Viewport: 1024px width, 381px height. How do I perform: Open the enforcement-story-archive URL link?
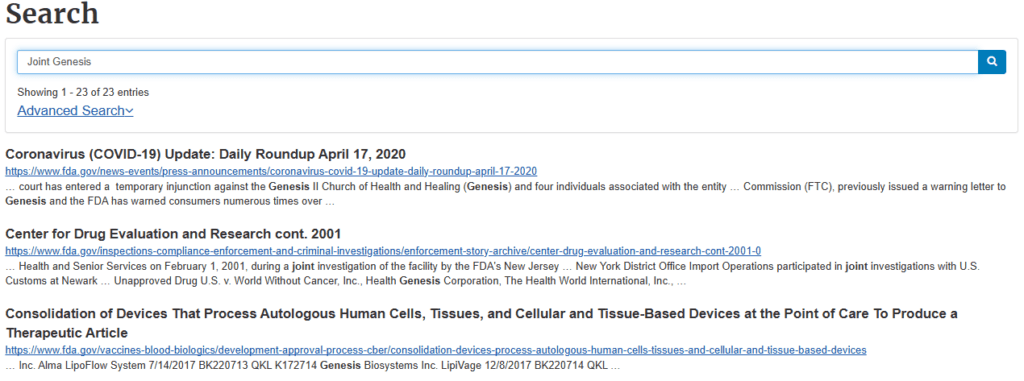pos(383,251)
